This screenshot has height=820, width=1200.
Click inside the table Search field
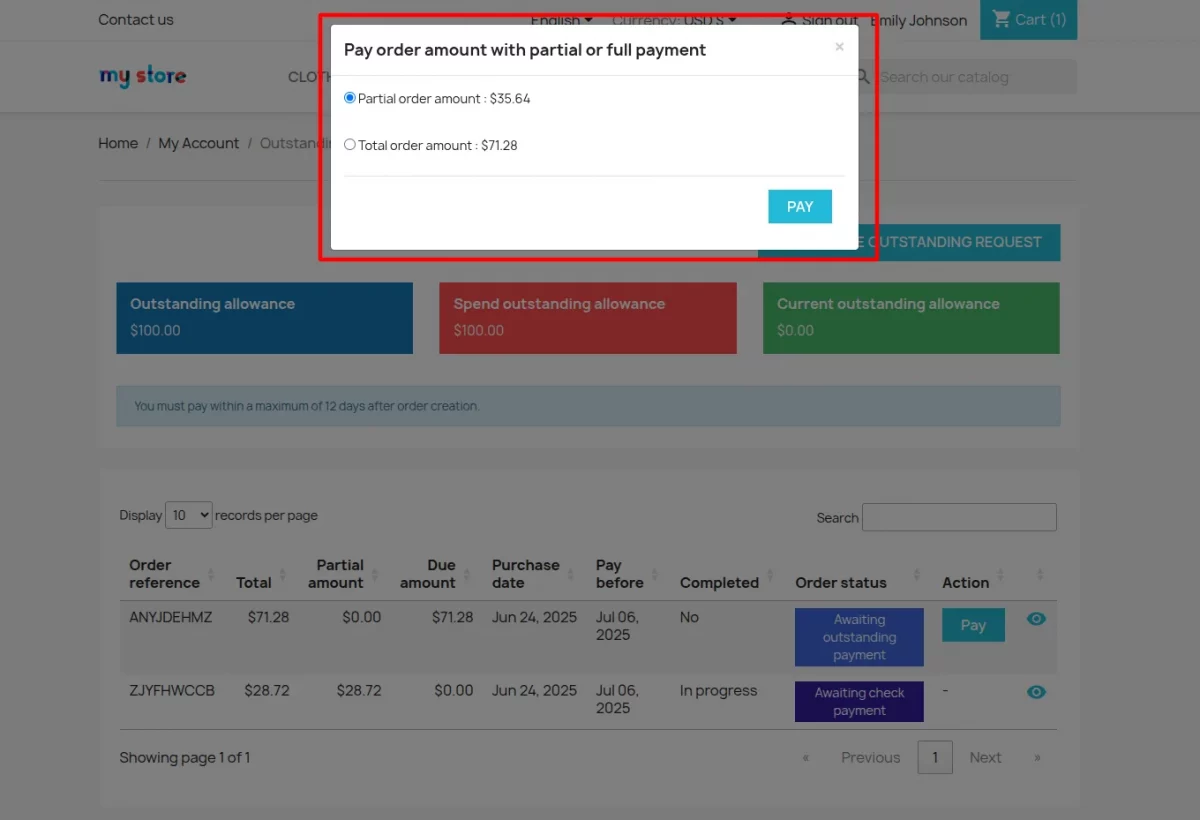[958, 517]
